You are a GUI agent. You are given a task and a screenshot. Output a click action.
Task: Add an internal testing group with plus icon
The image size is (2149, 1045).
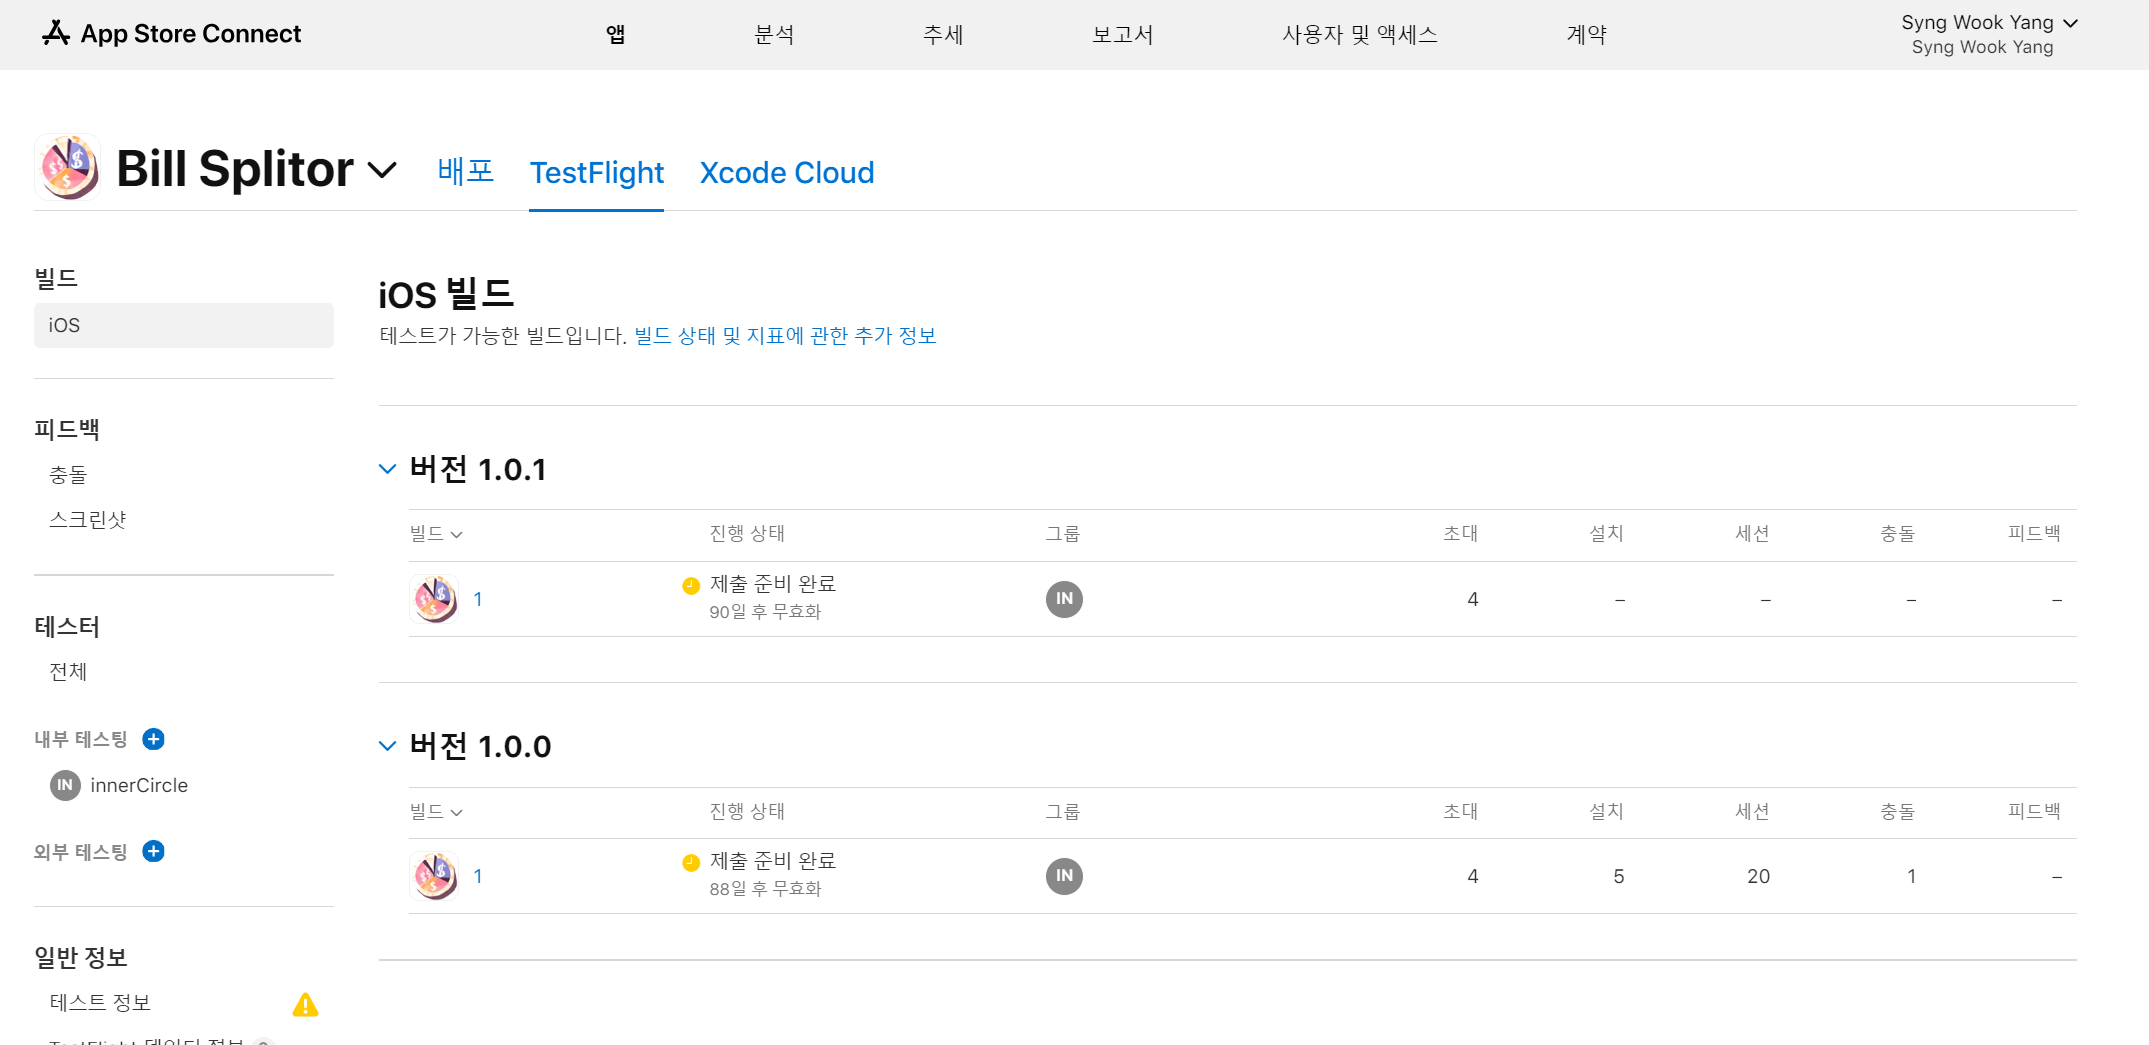point(153,739)
